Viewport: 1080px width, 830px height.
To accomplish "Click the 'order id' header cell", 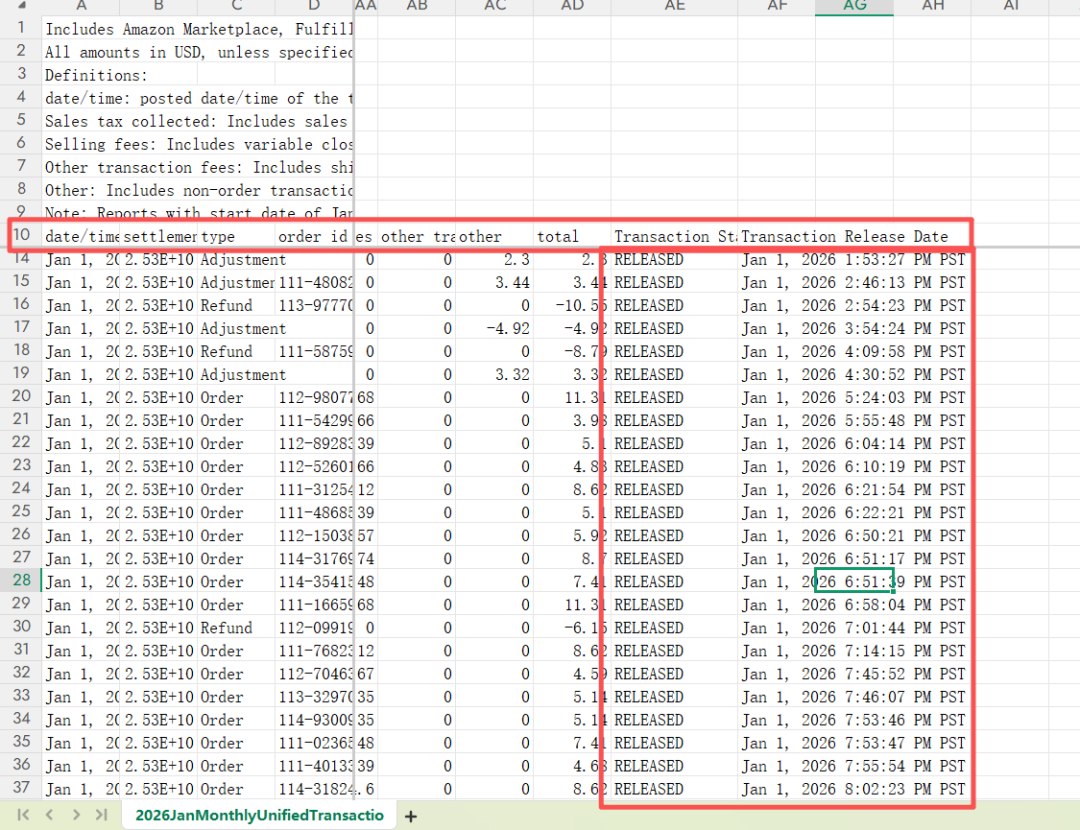I will 314,236.
